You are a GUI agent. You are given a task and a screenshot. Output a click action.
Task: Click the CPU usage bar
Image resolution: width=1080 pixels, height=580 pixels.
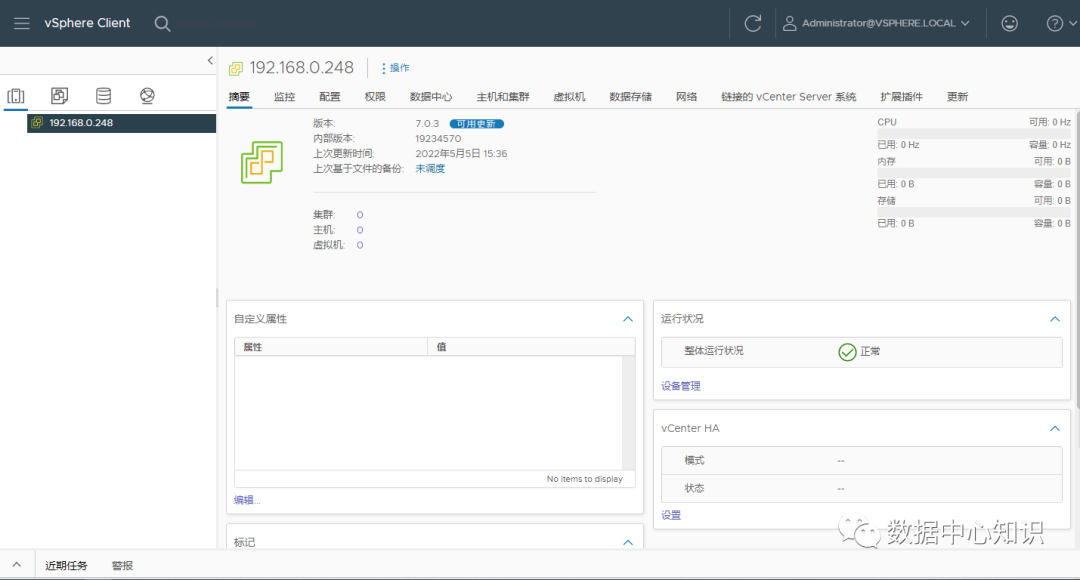(x=974, y=133)
